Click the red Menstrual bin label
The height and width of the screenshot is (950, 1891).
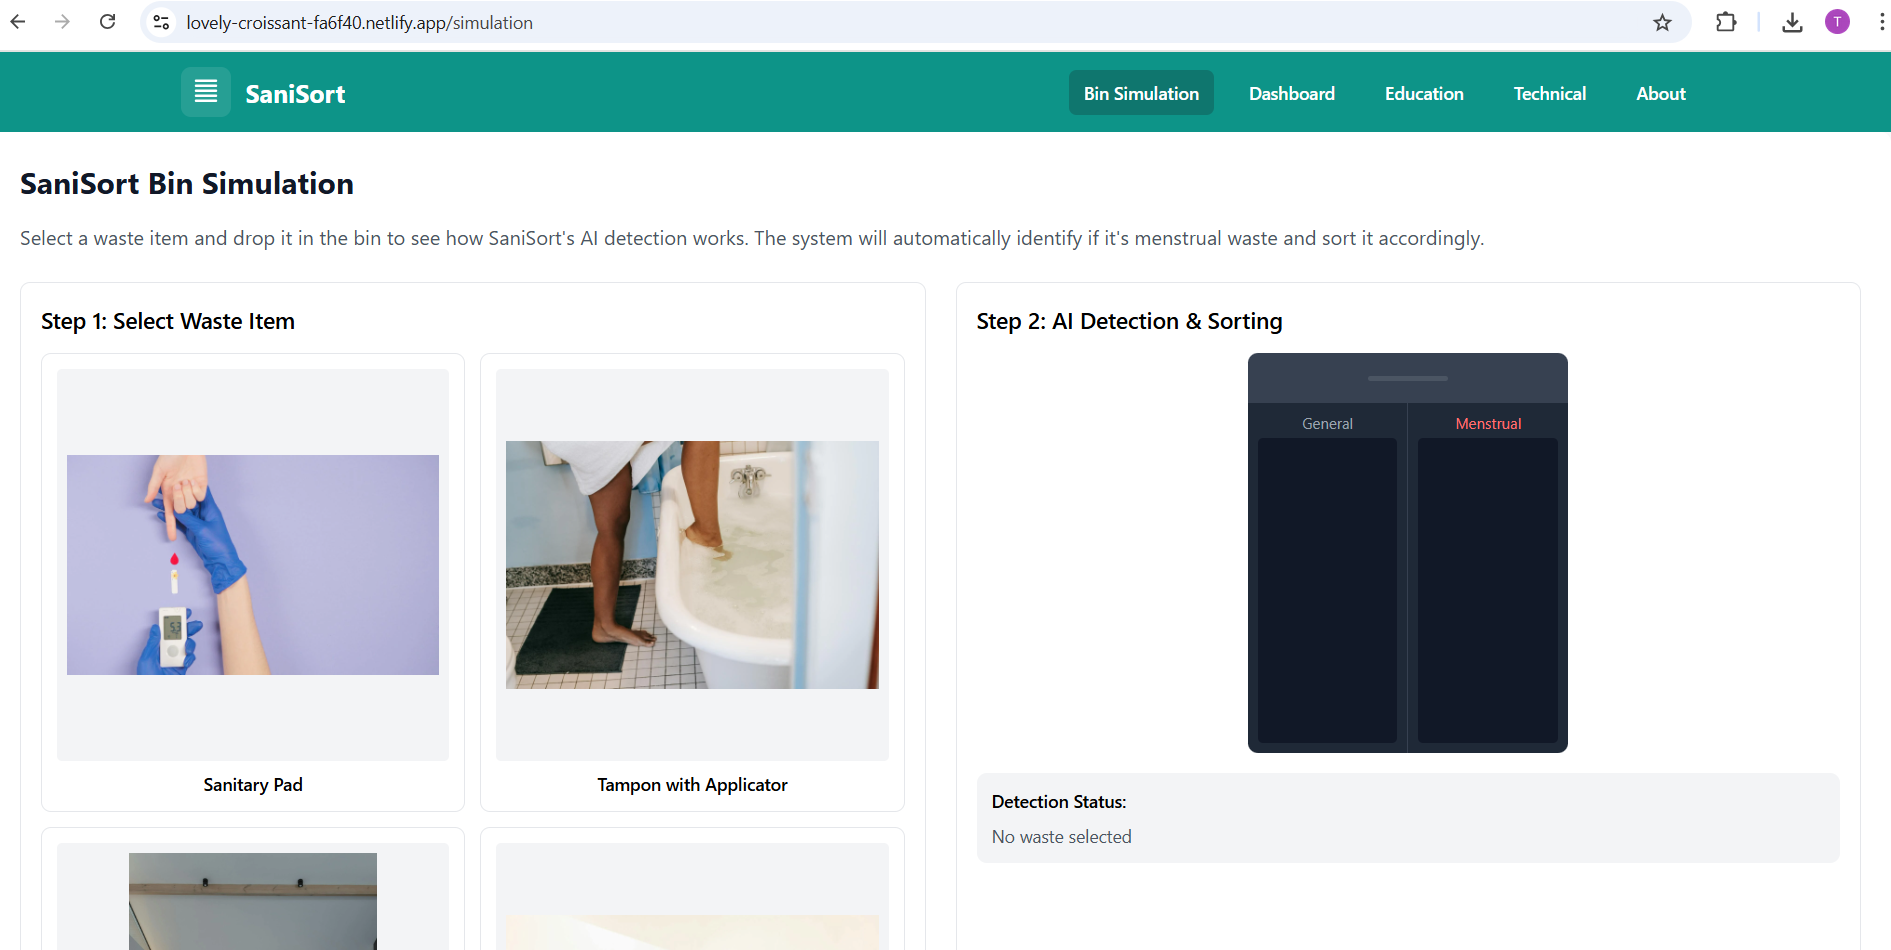click(x=1488, y=424)
